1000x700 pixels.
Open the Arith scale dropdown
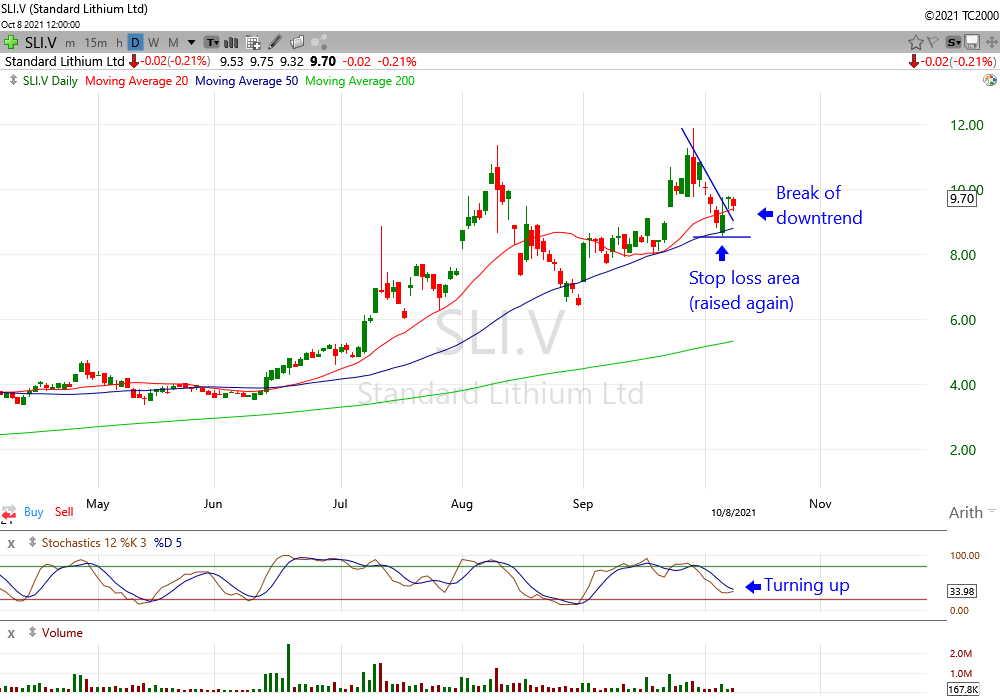pyautogui.click(x=972, y=513)
